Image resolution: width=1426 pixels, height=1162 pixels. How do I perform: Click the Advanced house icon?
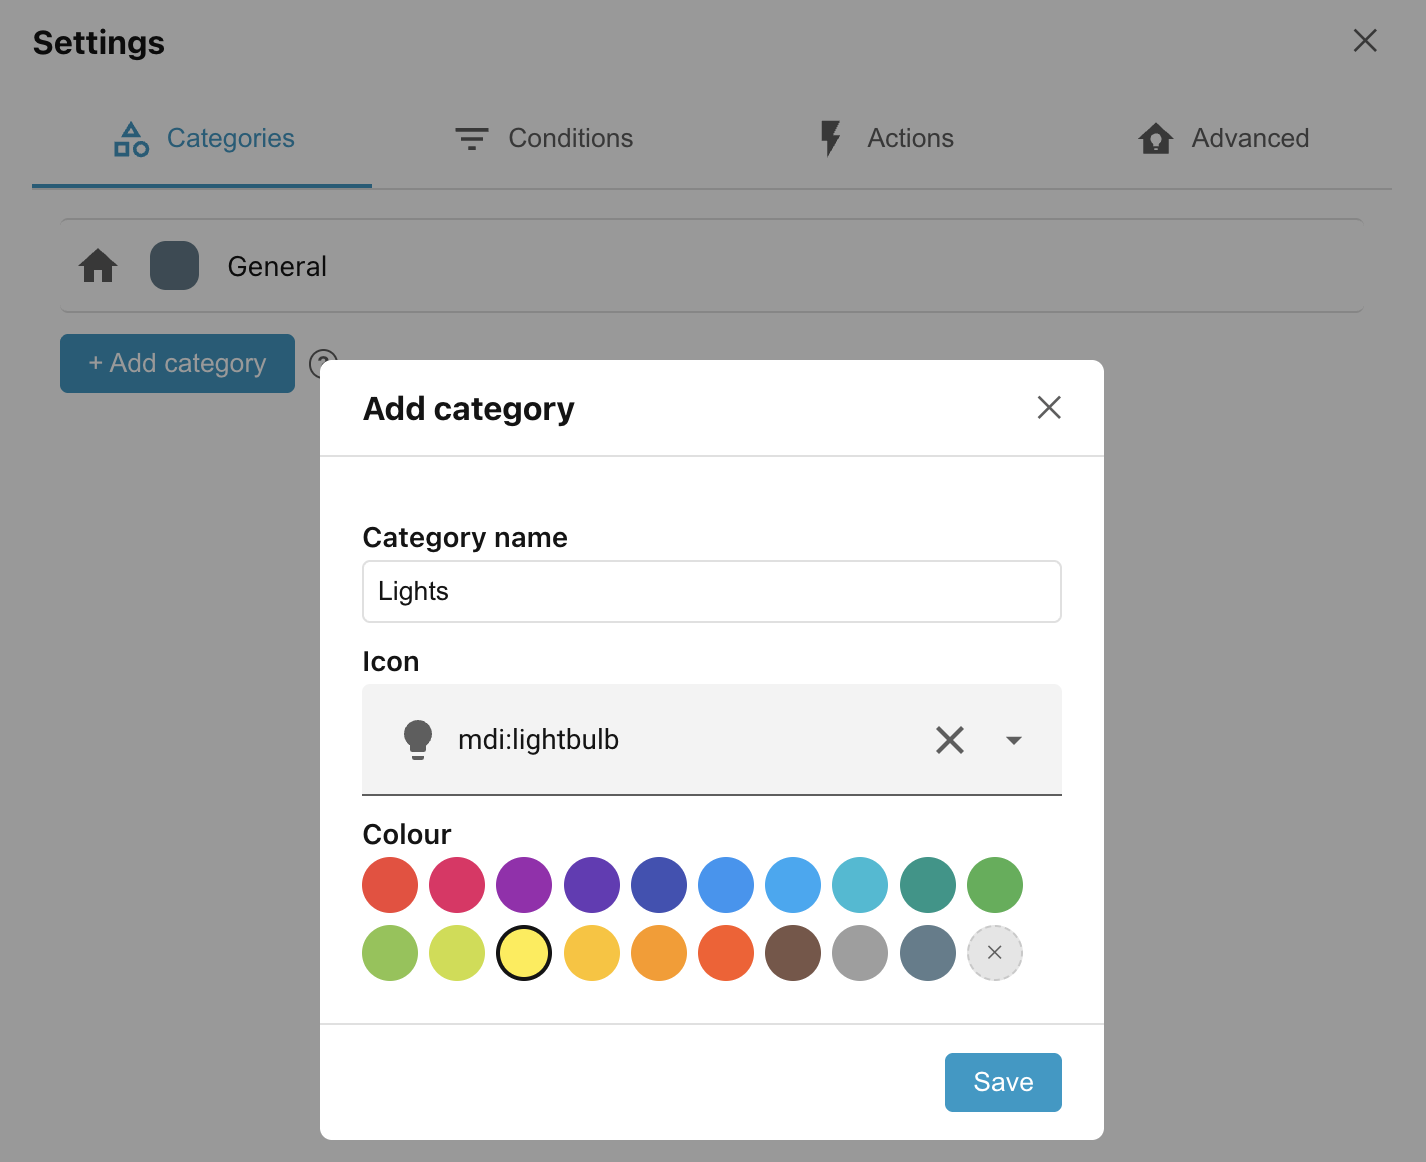[x=1155, y=139]
